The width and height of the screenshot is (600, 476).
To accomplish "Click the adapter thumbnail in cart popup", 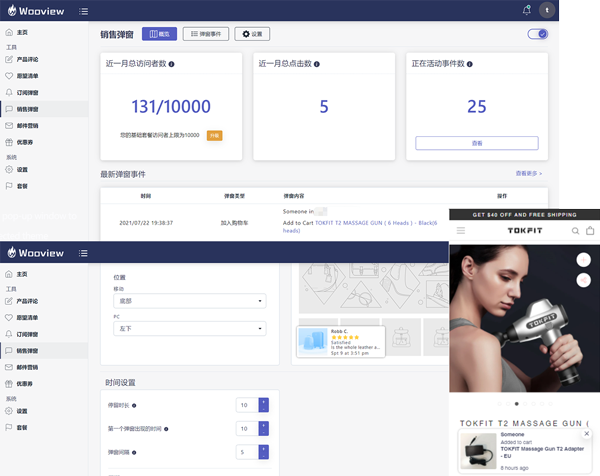I will point(478,451).
